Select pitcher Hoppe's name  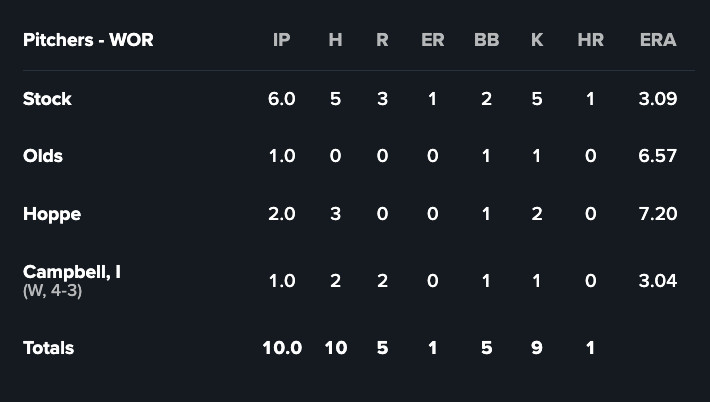52,214
